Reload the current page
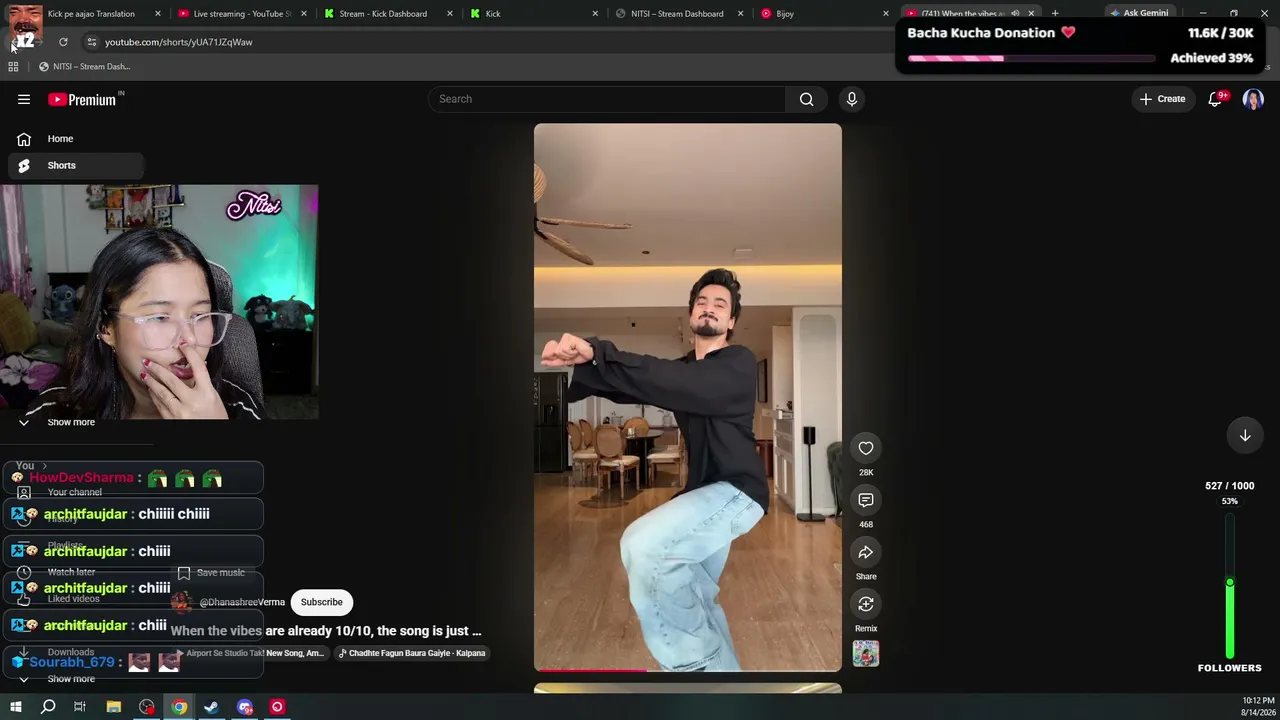1280x720 pixels. coord(63,42)
